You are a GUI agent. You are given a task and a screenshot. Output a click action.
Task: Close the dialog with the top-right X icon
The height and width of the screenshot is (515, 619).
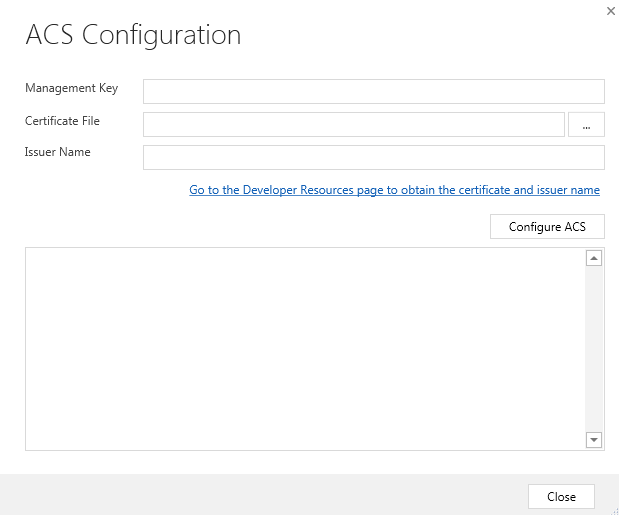click(610, 10)
